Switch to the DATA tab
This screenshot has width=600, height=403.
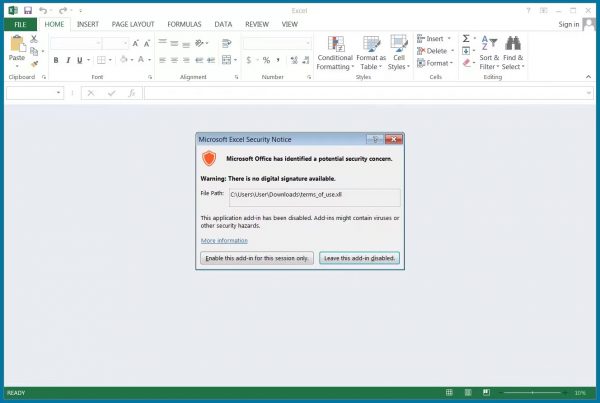[x=223, y=24]
